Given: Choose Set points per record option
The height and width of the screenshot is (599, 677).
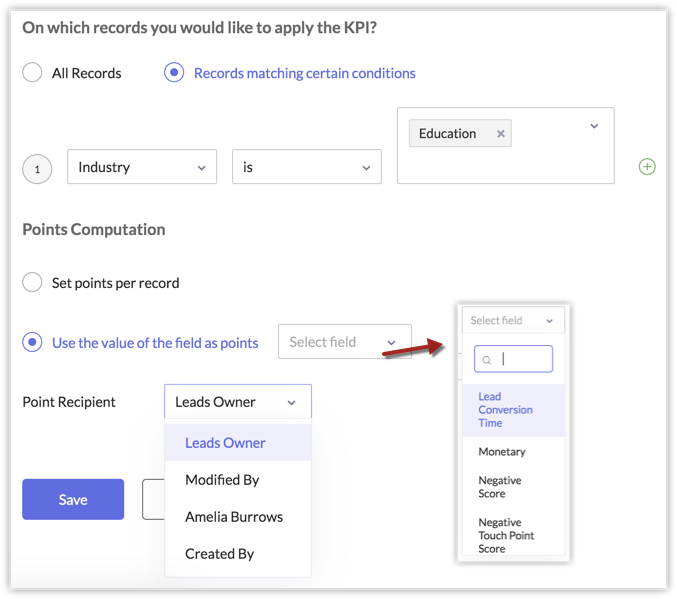Looking at the screenshot, I should tap(33, 283).
